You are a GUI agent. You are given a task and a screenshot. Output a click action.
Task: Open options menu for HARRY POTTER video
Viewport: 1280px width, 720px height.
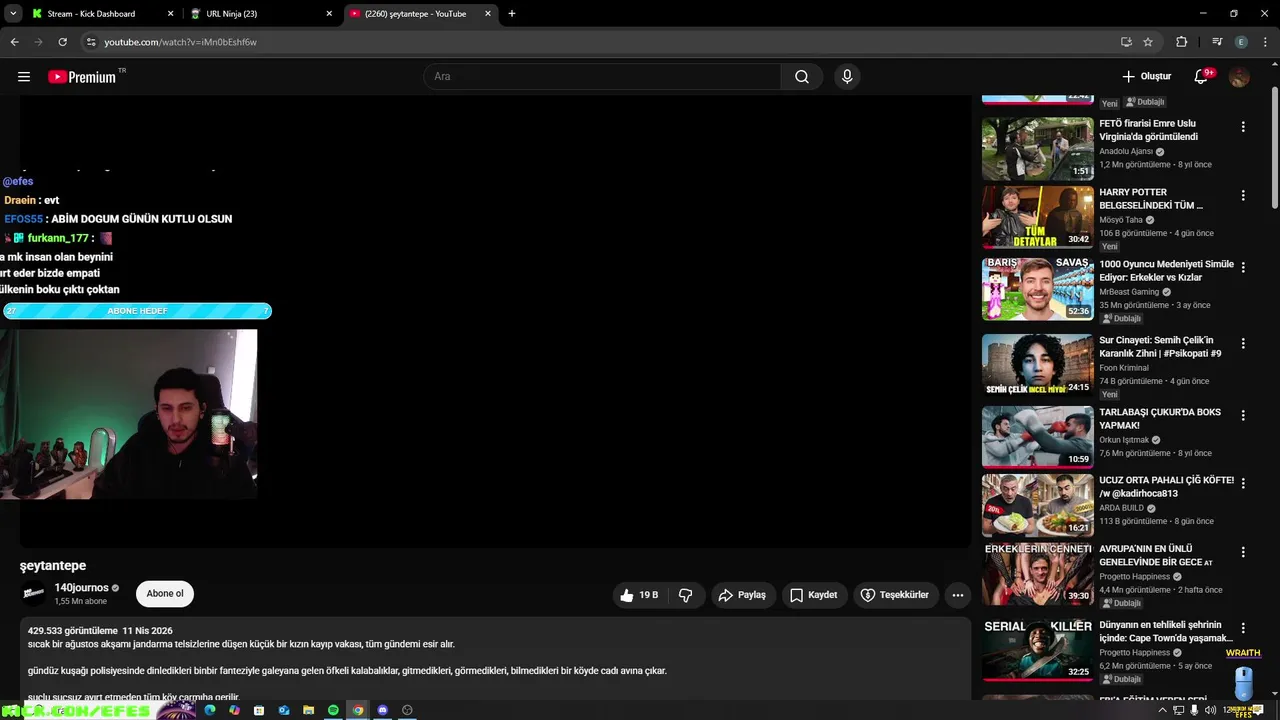tap(1243, 195)
